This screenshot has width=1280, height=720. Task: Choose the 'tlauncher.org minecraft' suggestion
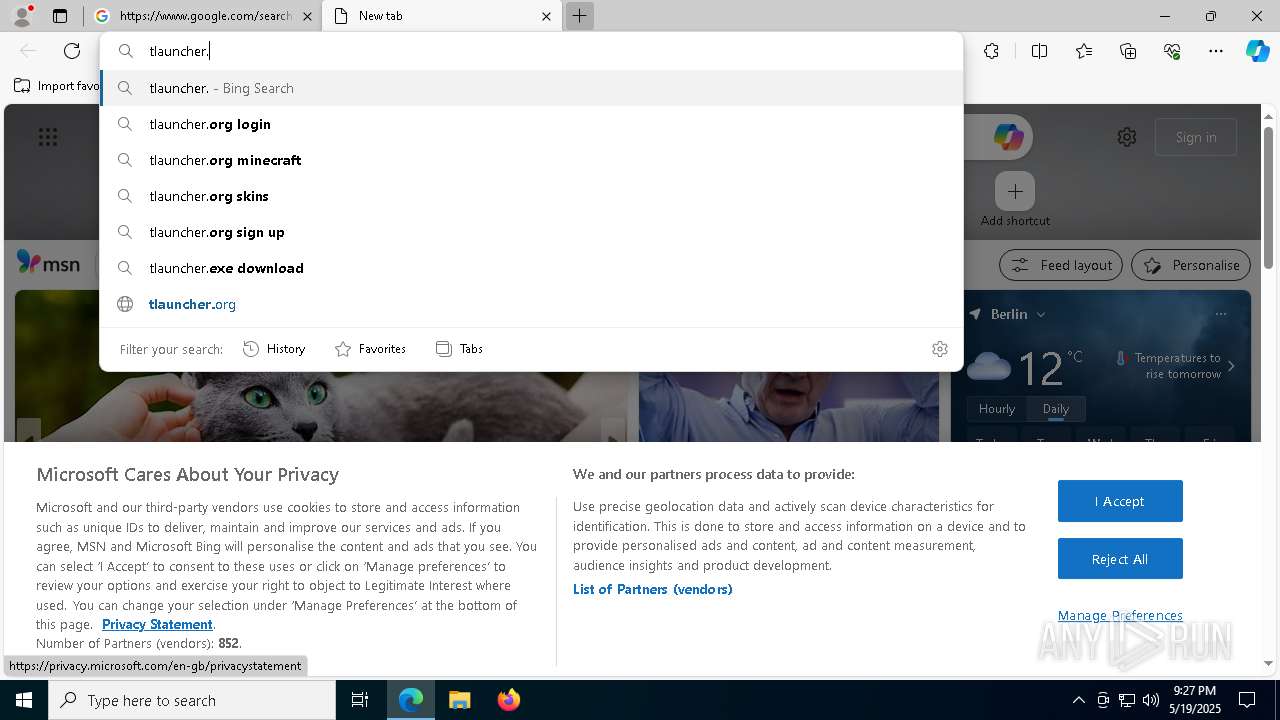point(531,160)
